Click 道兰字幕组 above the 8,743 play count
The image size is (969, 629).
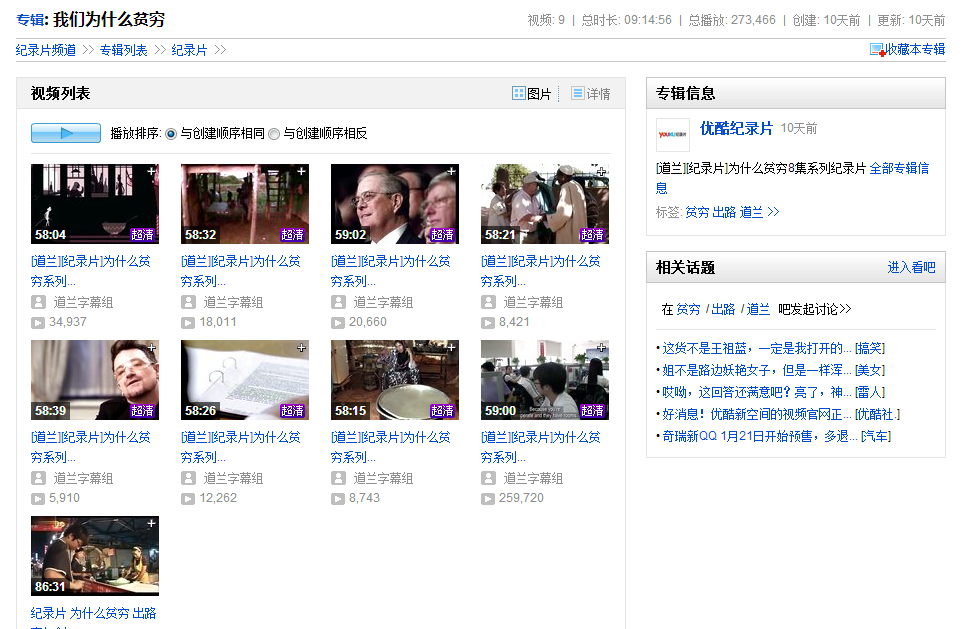383,478
